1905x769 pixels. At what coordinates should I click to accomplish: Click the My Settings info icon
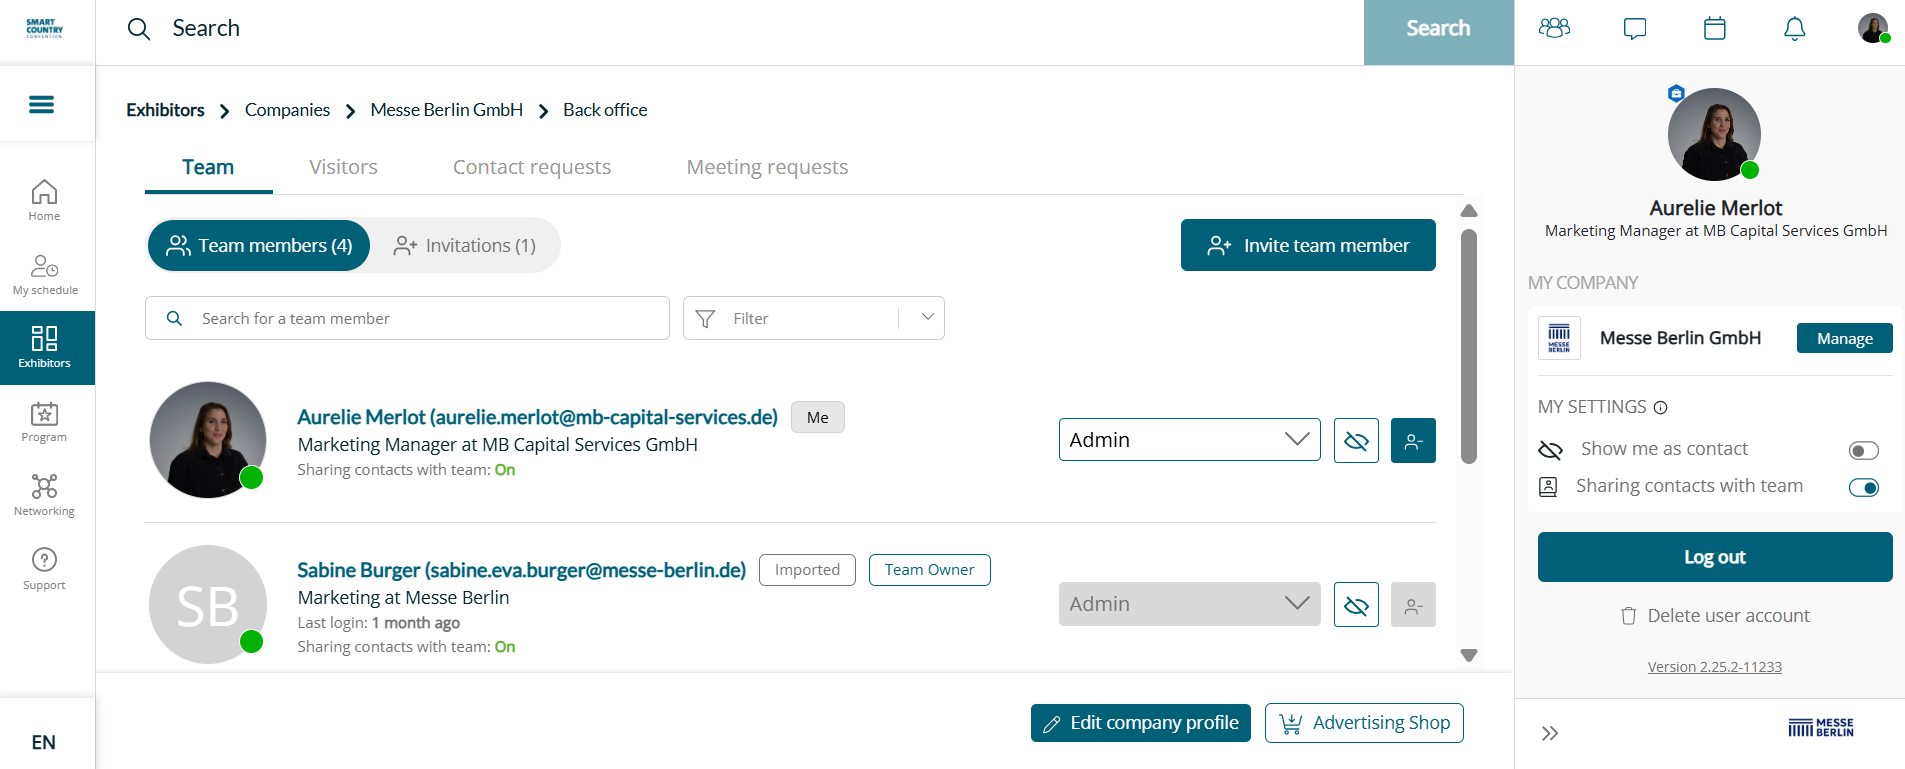[x=1661, y=407]
